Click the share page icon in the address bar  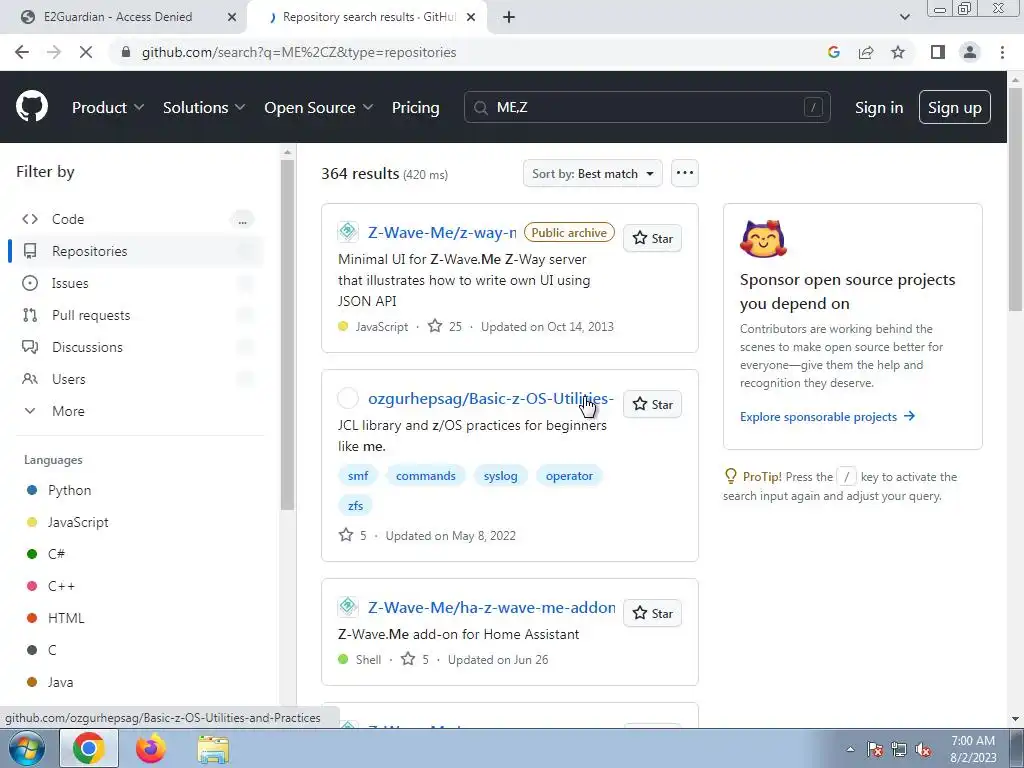tap(866, 52)
